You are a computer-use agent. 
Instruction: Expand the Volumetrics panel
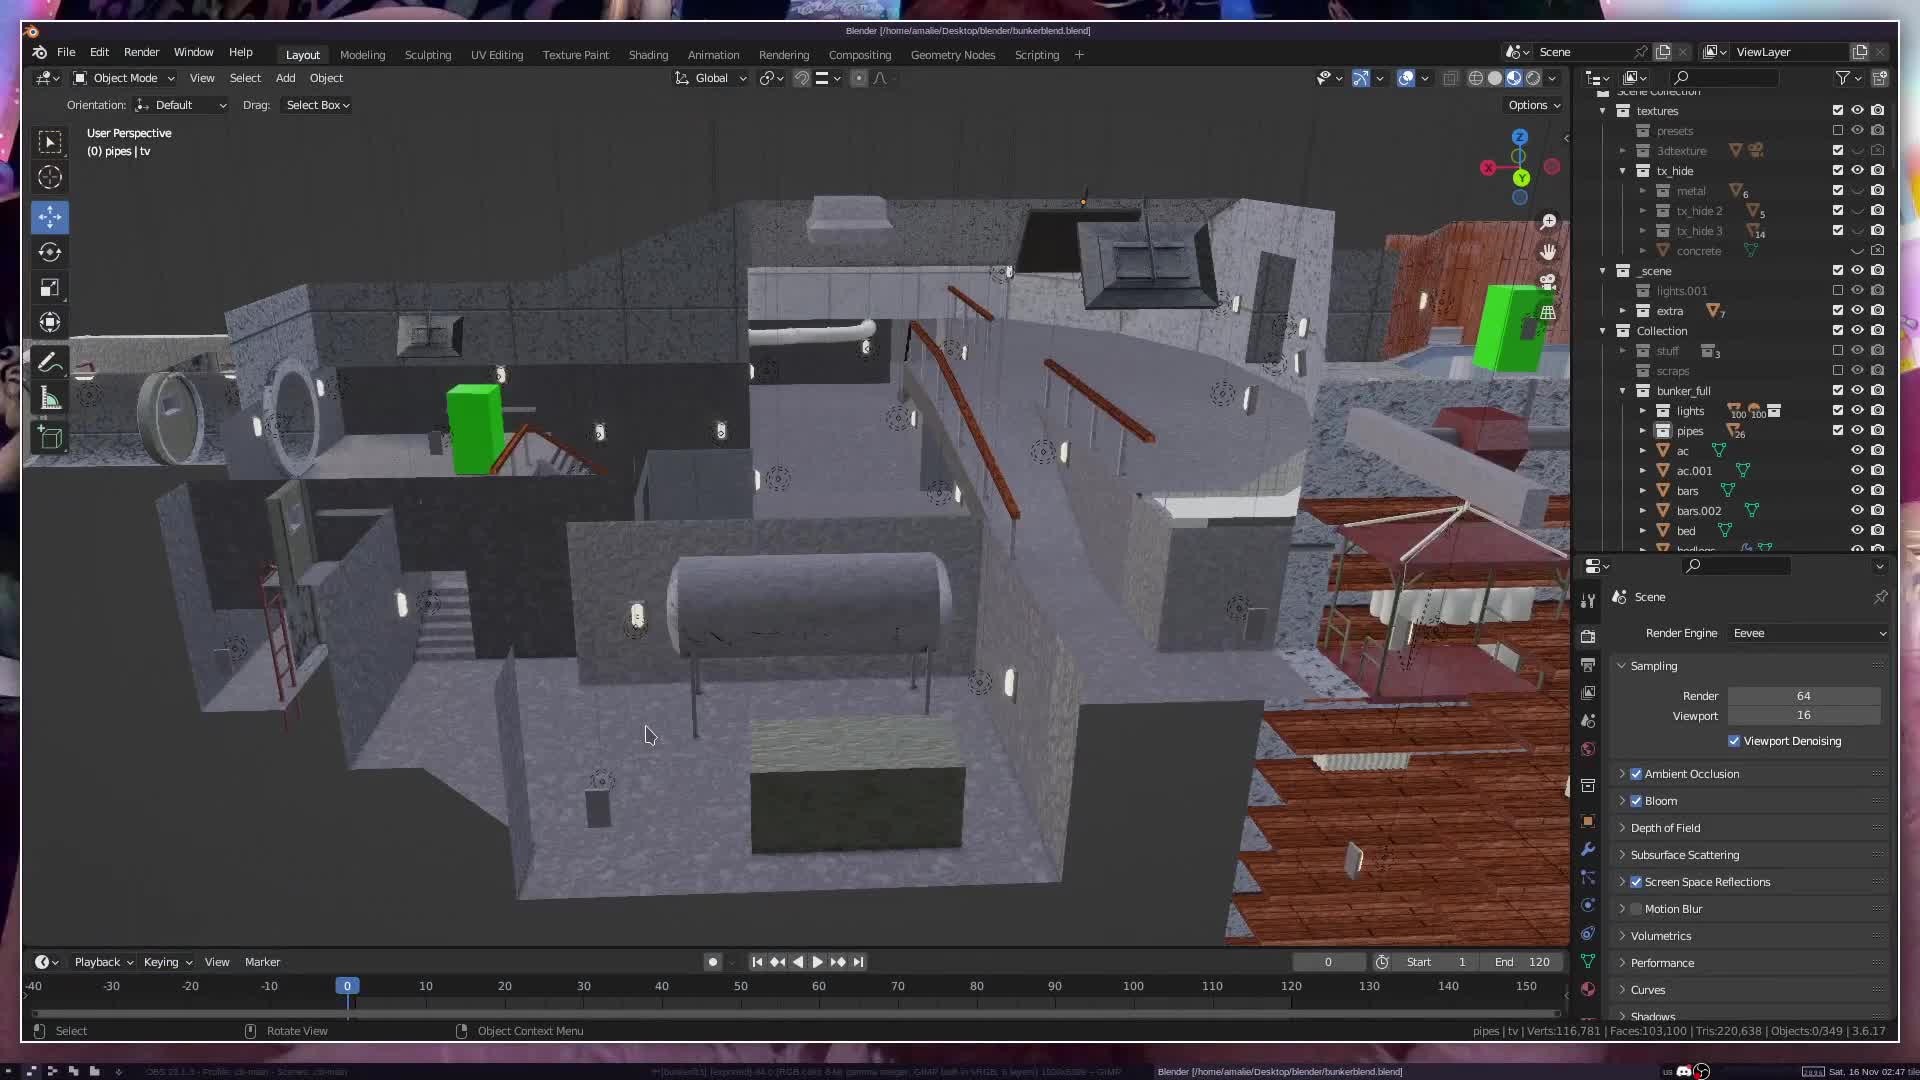coord(1661,936)
